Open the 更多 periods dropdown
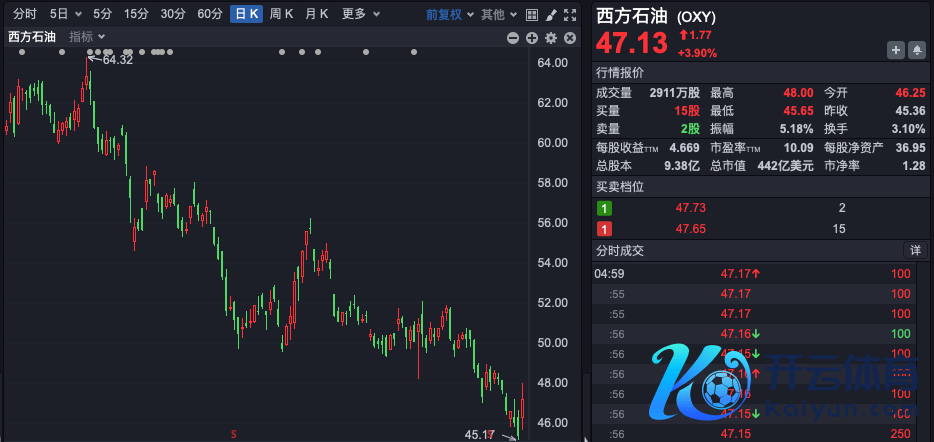Screen dimensions: 934x442 pos(360,14)
